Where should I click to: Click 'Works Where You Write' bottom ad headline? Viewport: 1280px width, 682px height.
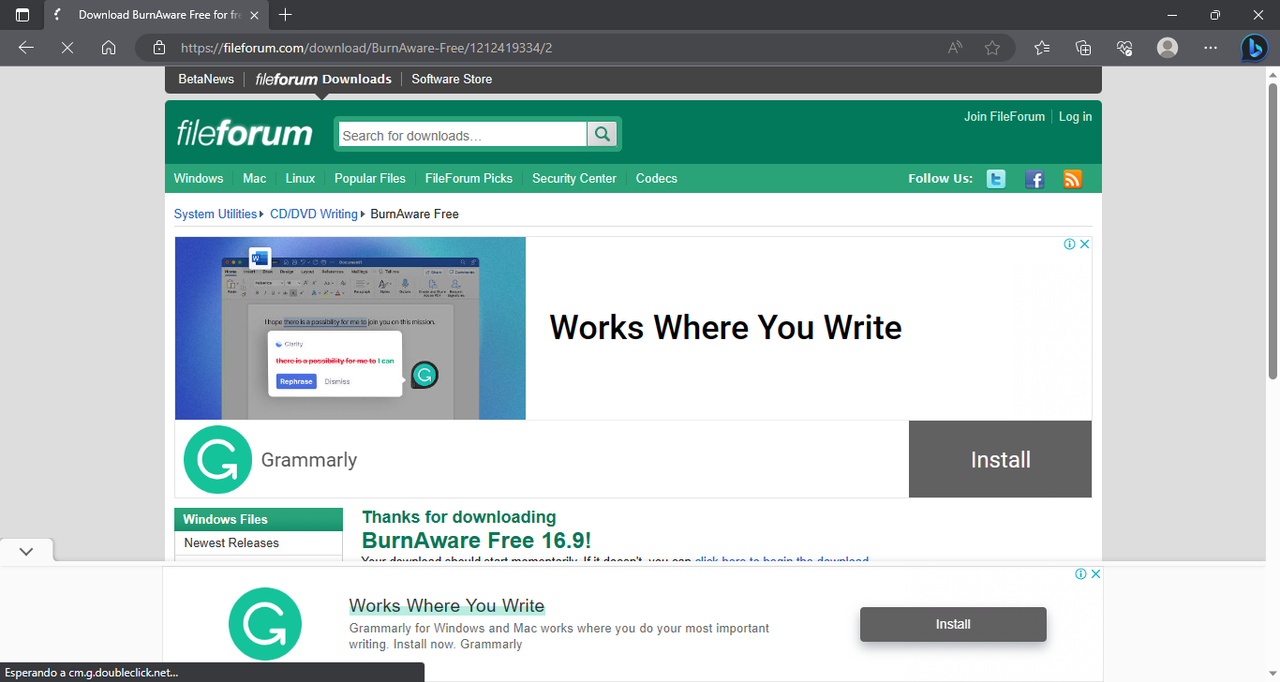pos(447,606)
